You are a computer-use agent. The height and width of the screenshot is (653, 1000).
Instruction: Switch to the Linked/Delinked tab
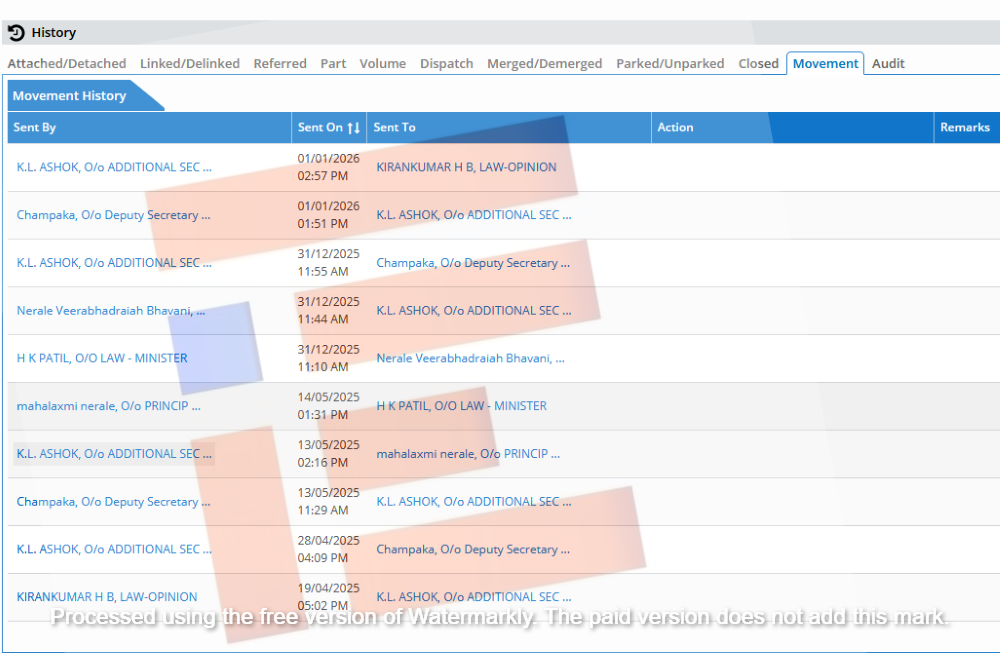click(189, 63)
